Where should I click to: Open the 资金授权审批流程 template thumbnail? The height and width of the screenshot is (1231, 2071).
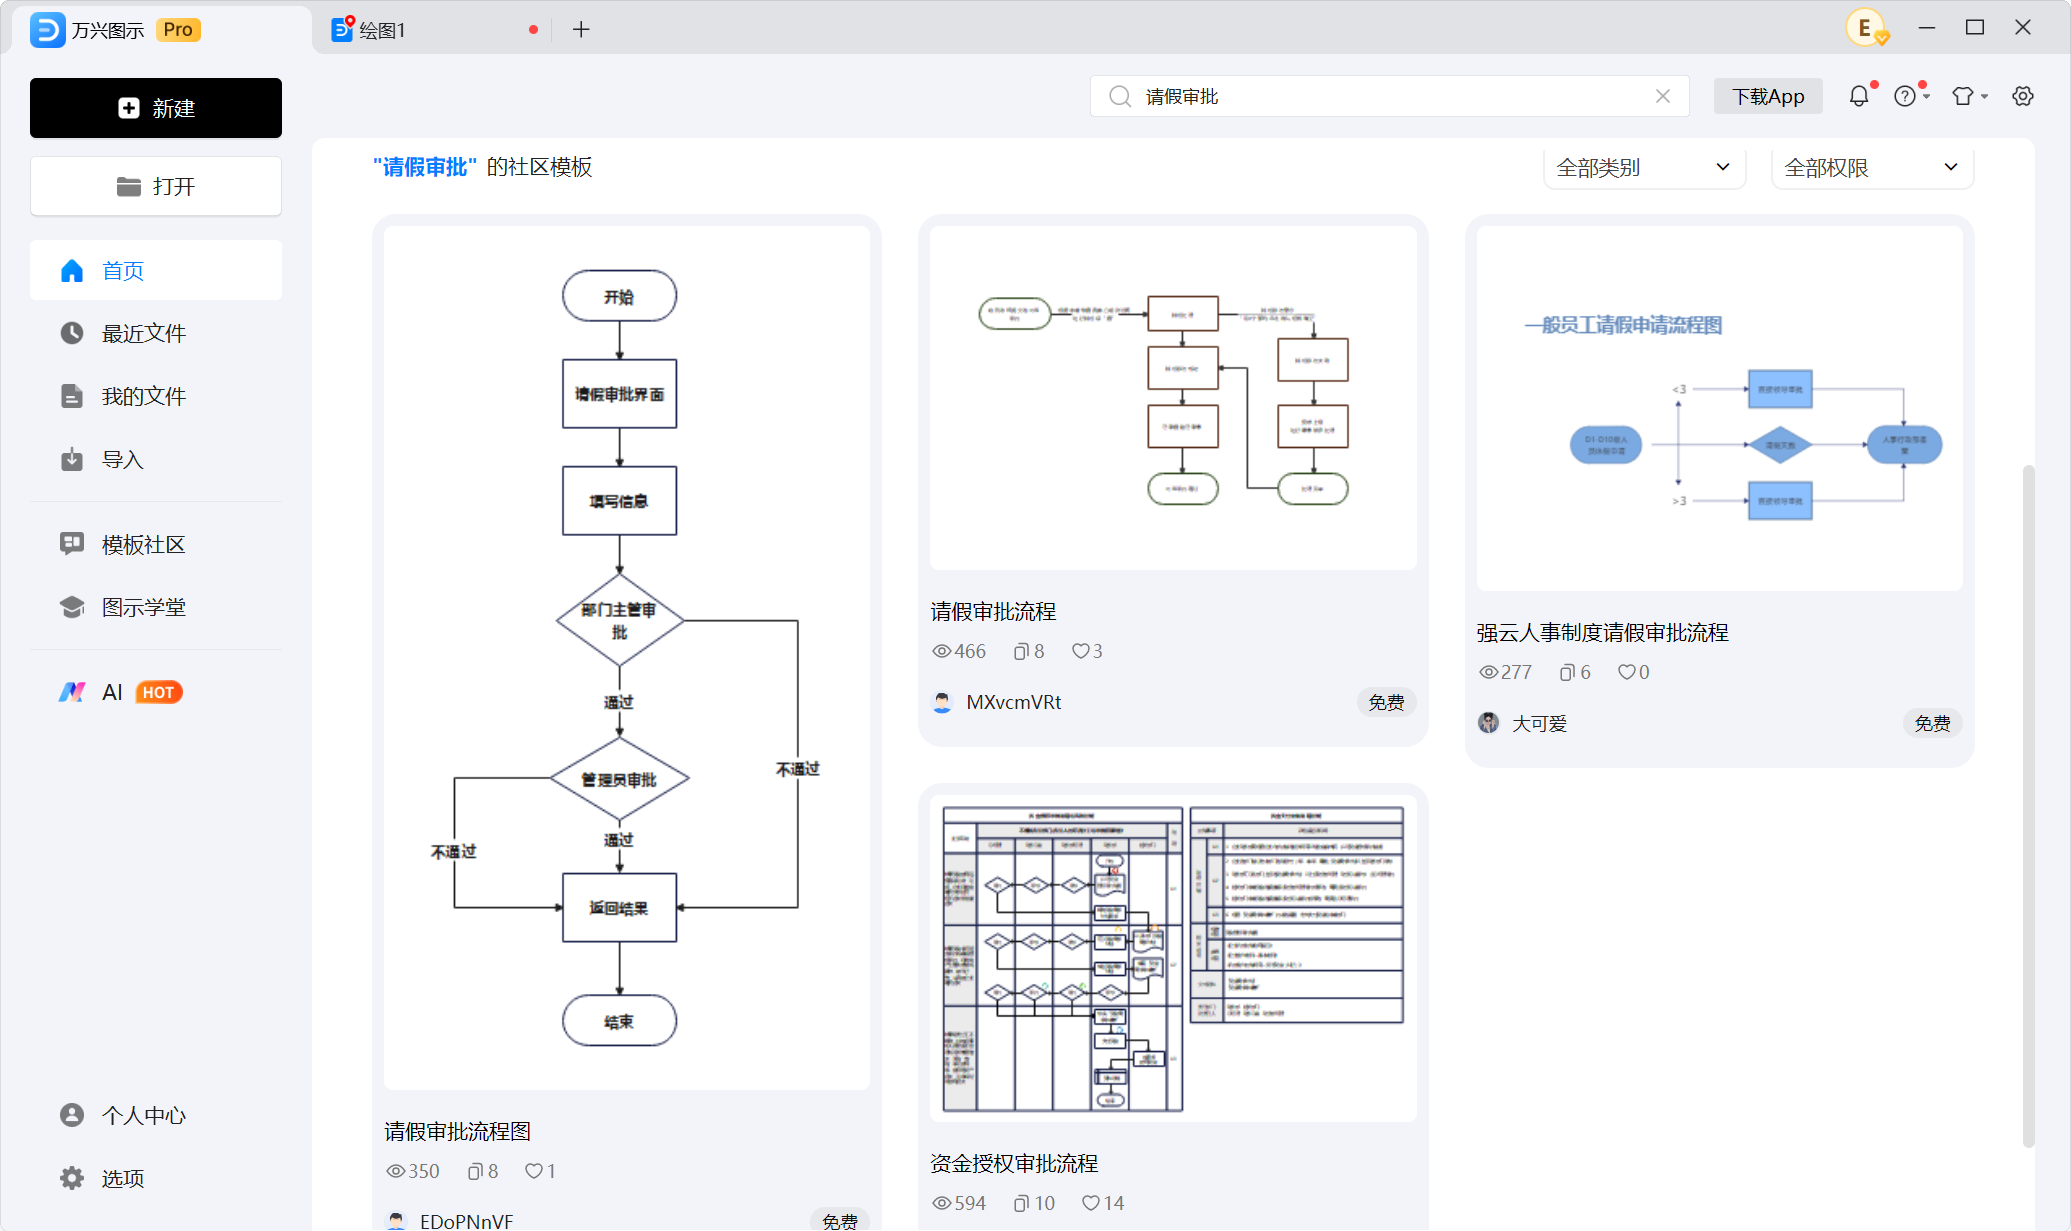(1173, 959)
